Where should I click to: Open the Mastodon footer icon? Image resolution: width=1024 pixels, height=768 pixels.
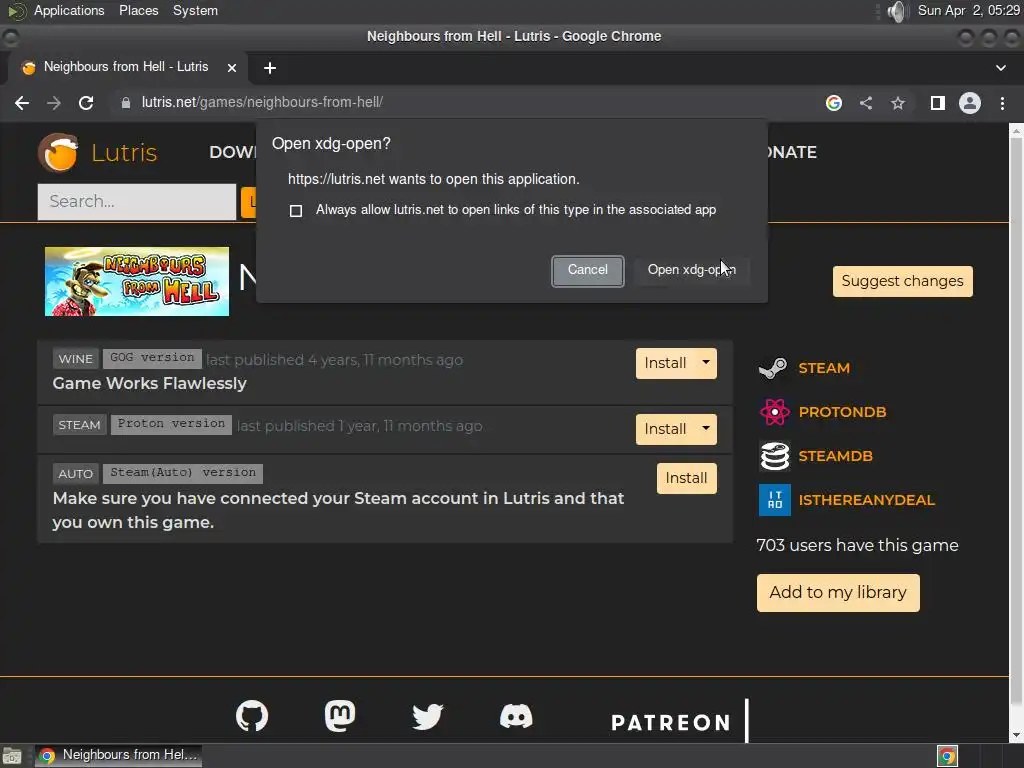coord(340,716)
